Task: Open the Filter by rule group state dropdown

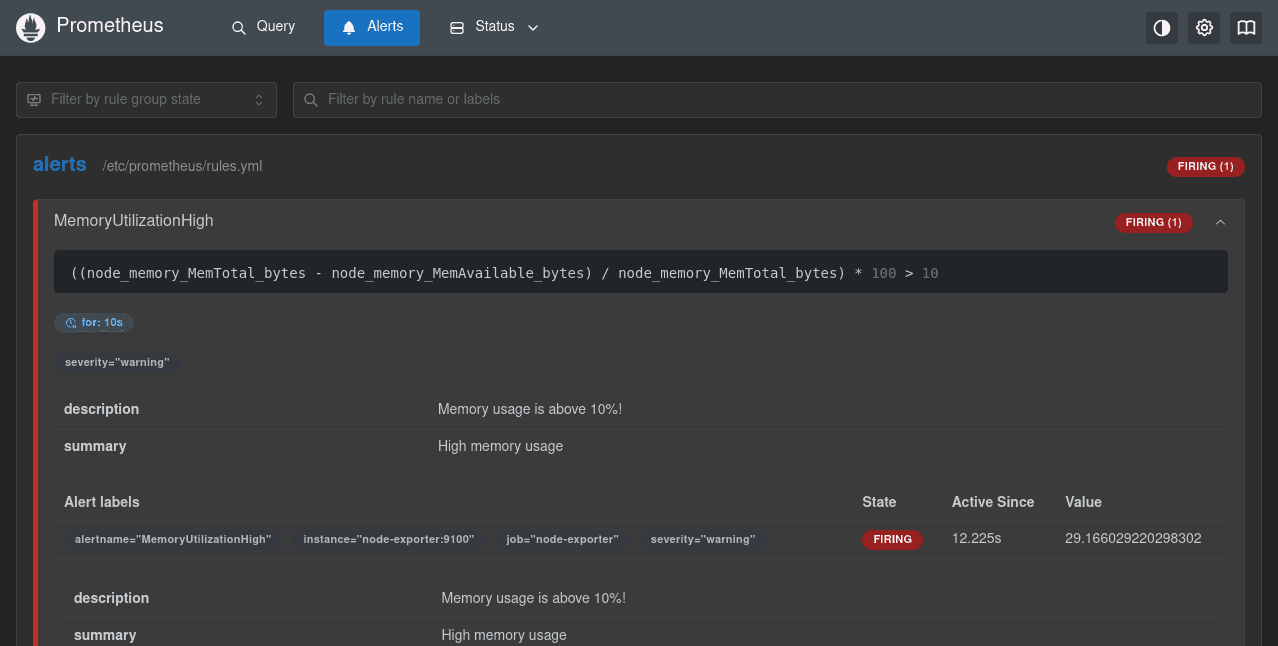Action: click(x=146, y=100)
